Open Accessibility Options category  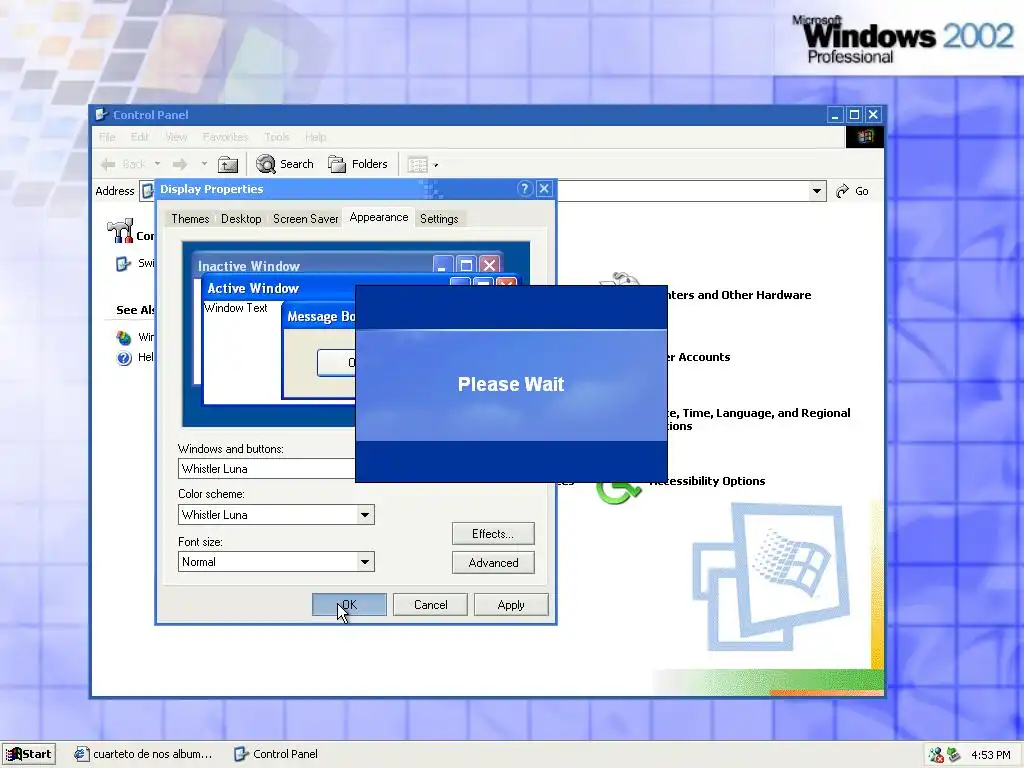point(707,481)
